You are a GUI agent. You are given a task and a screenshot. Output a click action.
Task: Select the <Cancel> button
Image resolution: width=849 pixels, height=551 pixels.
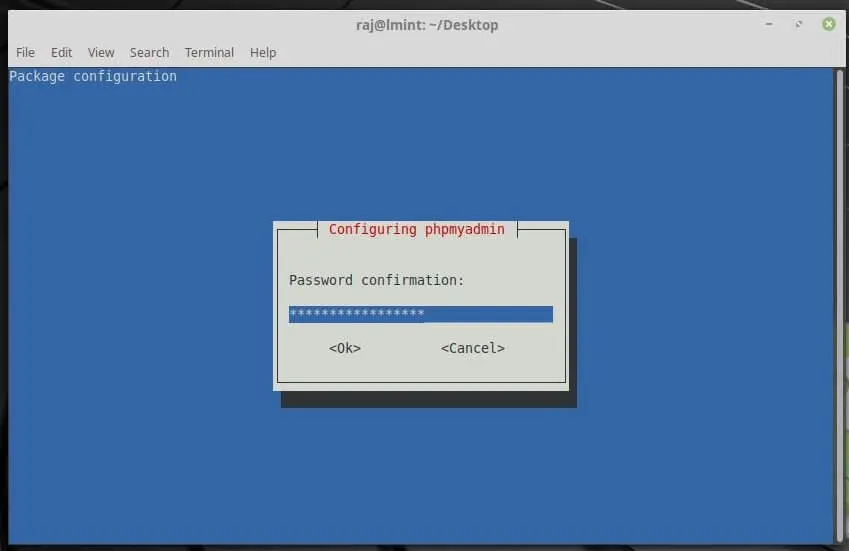click(x=473, y=348)
